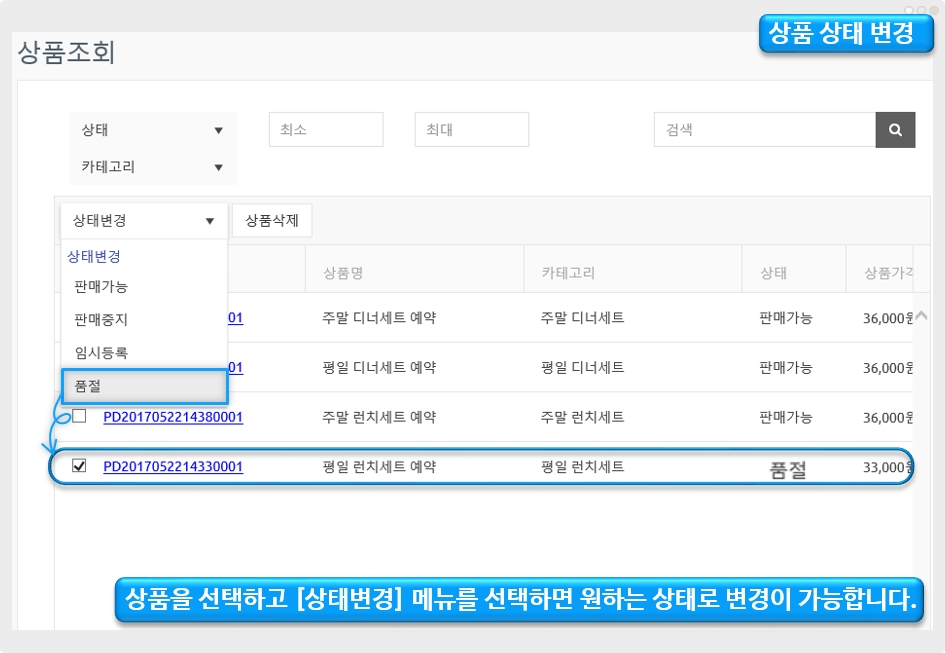The height and width of the screenshot is (653, 945).
Task: Click the 최소 price input field
Action: tap(326, 130)
